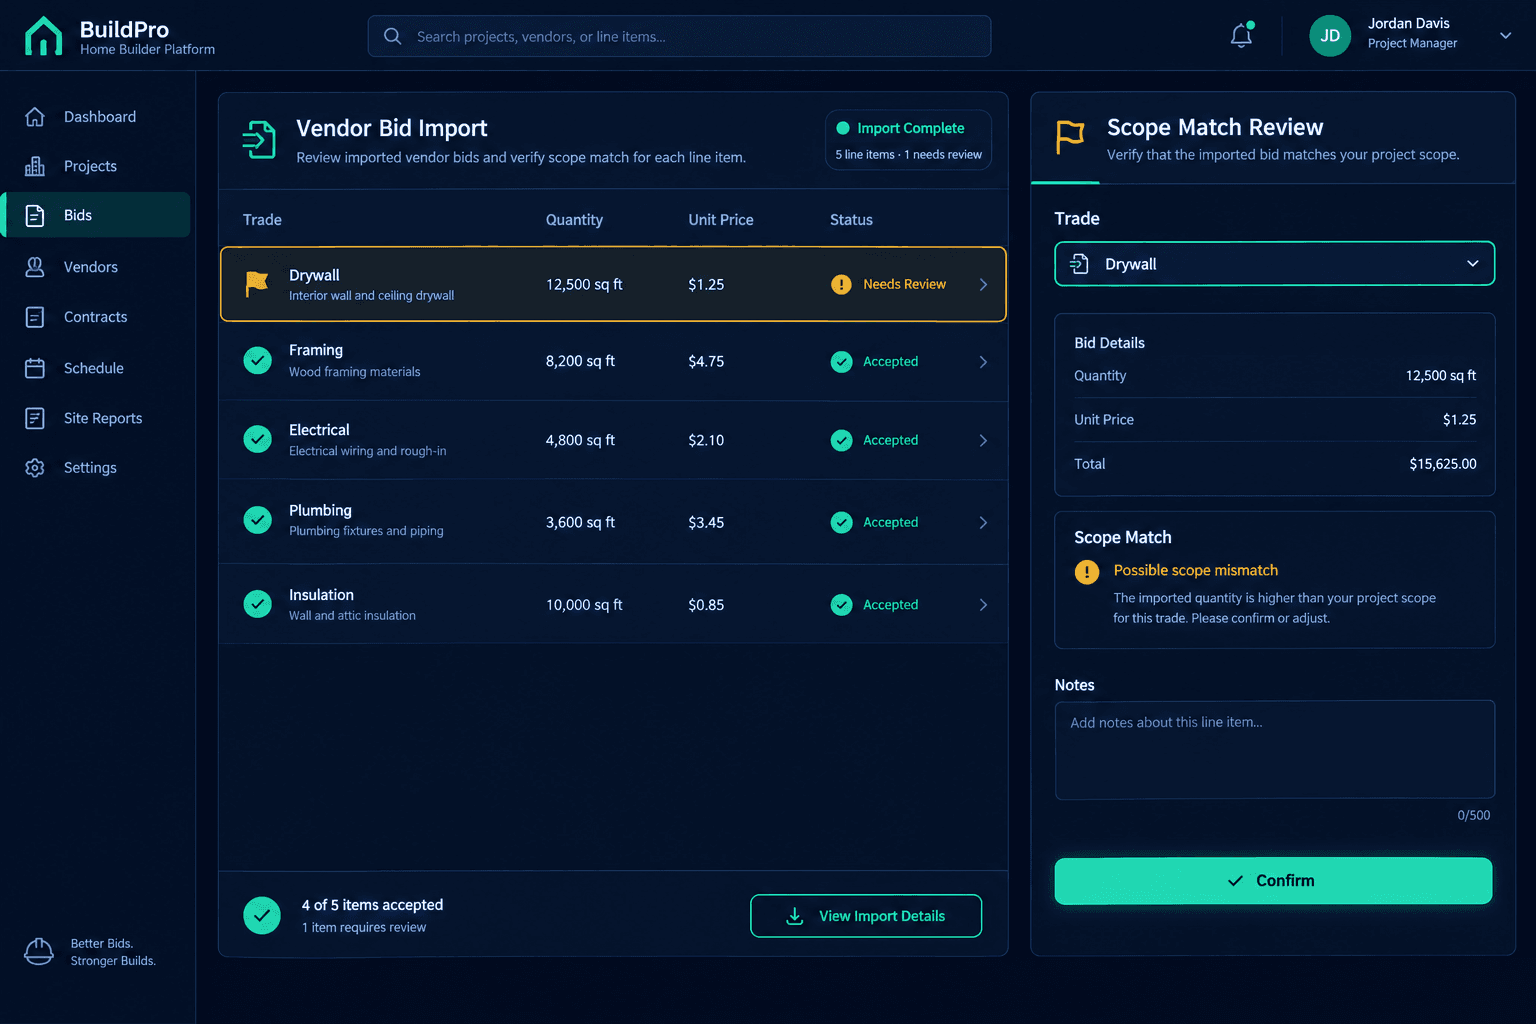Click the Vendor Bid Import header icon
The height and width of the screenshot is (1024, 1536).
[259, 140]
